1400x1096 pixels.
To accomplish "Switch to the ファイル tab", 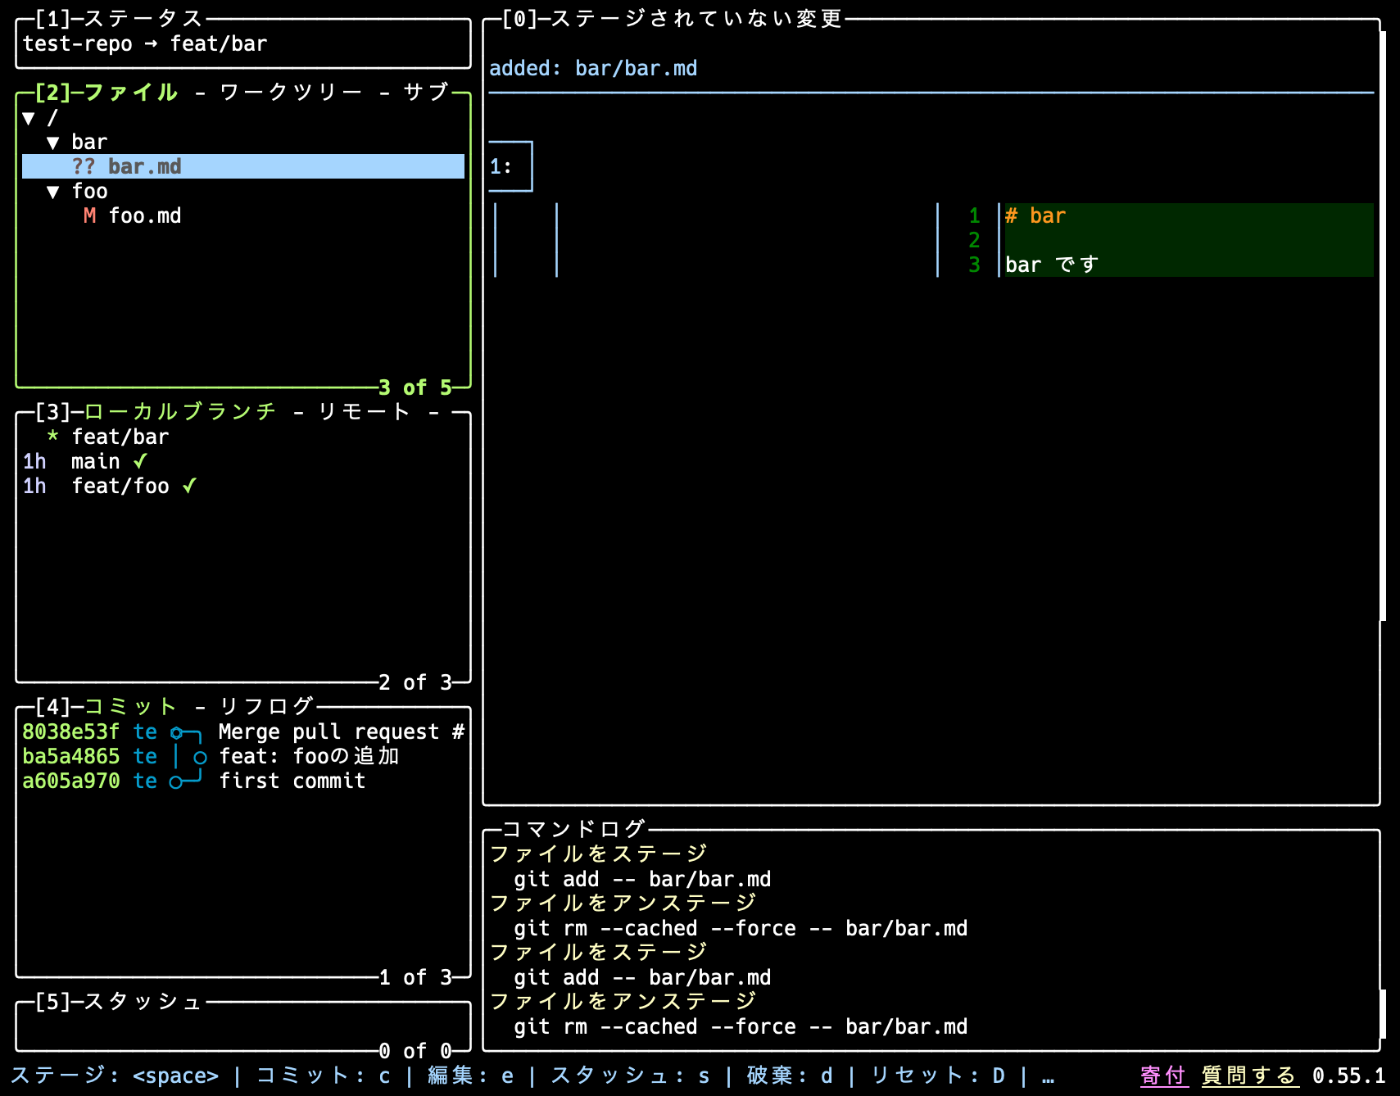I will click(x=131, y=93).
